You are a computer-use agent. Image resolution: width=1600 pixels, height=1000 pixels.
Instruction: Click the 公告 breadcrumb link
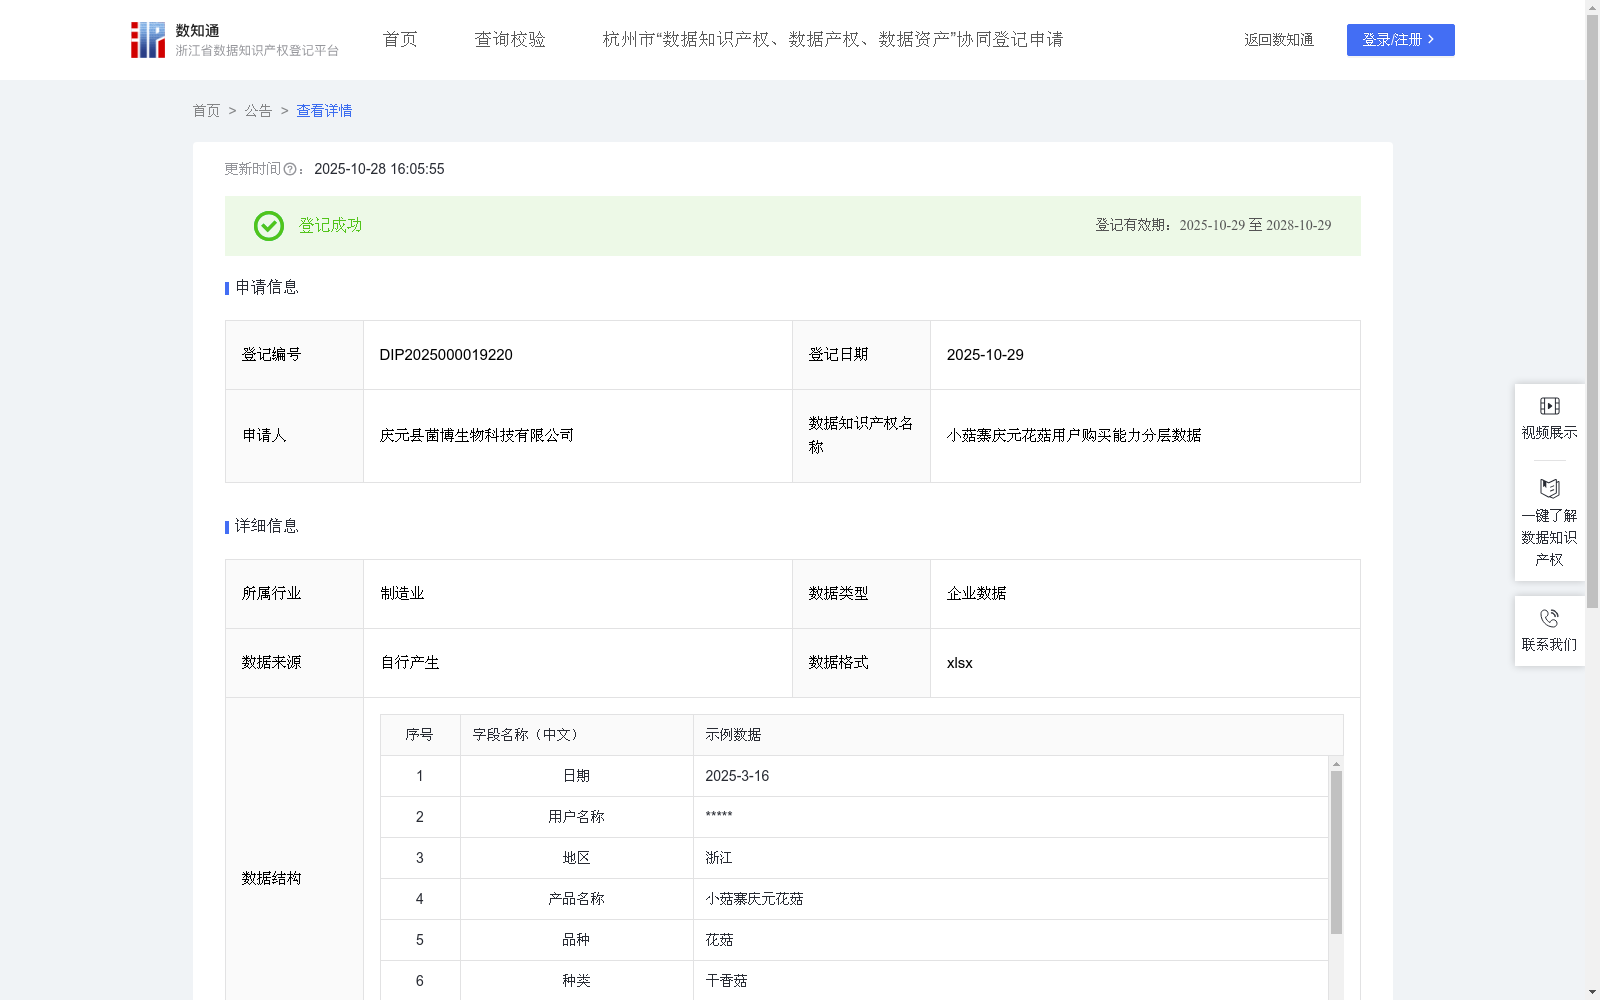coord(258,111)
